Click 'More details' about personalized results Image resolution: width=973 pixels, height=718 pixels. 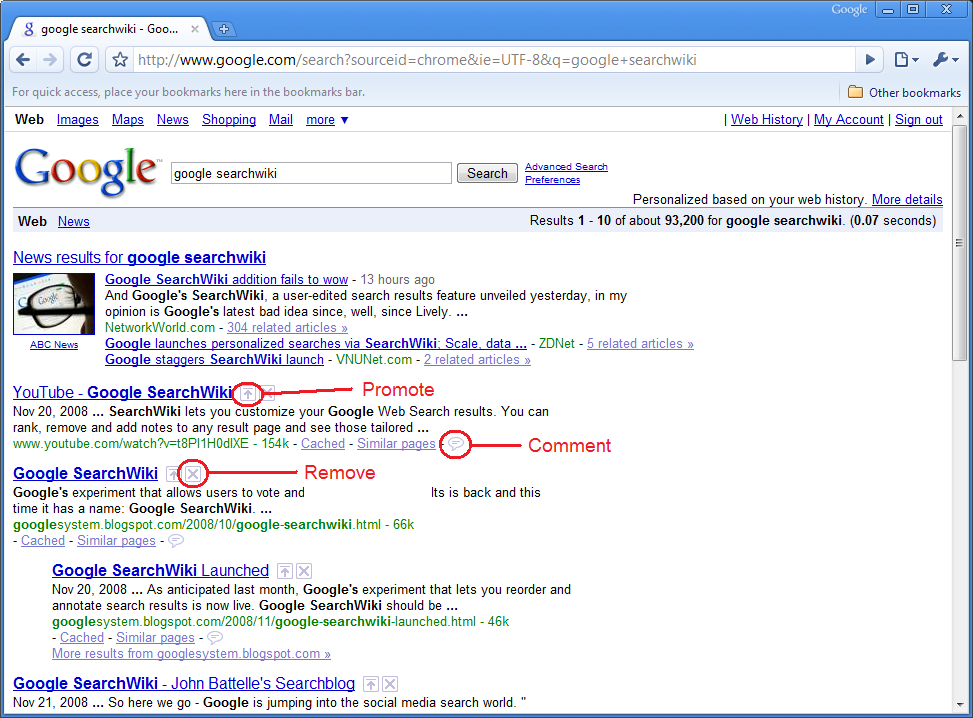pos(907,200)
